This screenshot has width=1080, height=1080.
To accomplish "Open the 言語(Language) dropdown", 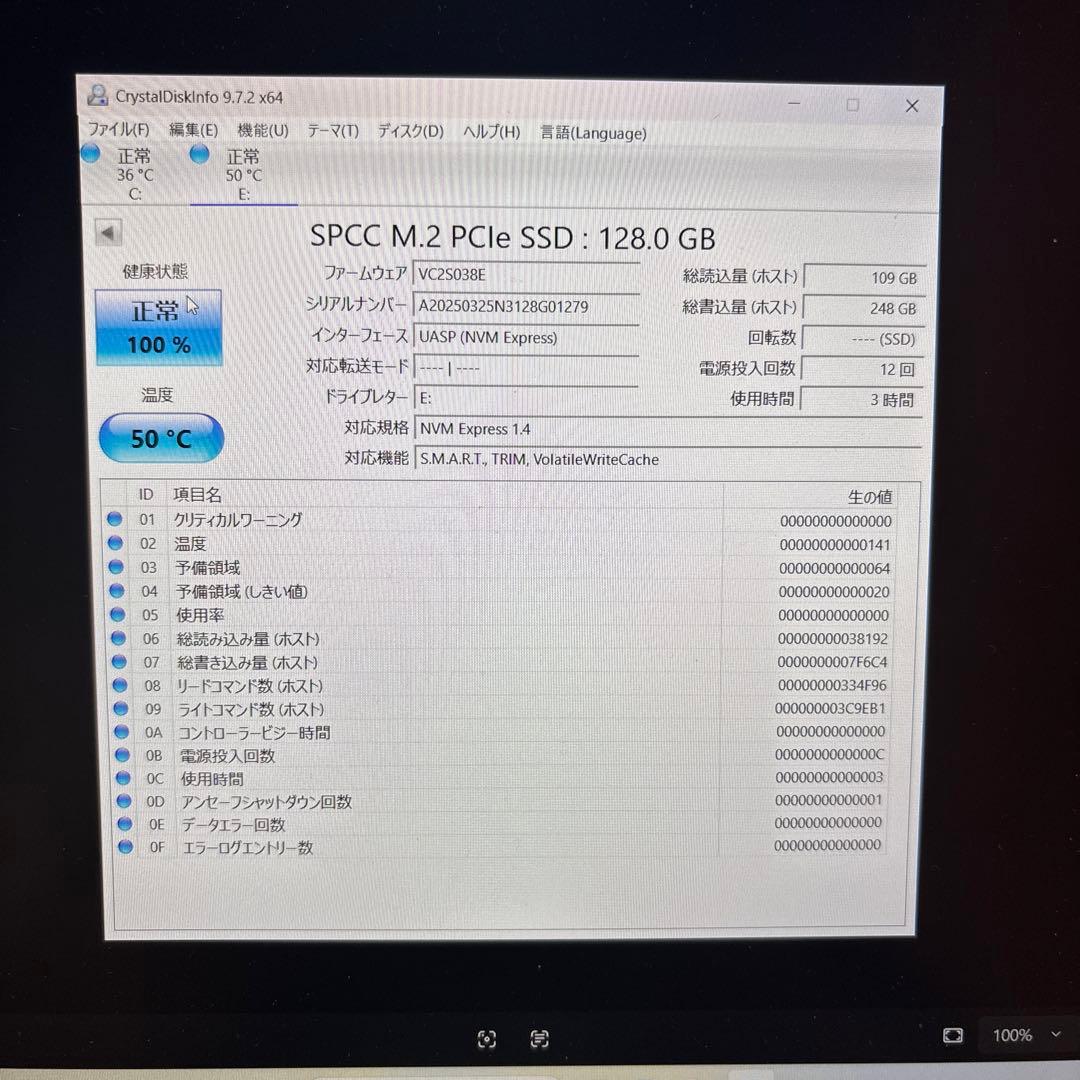I will pos(592,133).
